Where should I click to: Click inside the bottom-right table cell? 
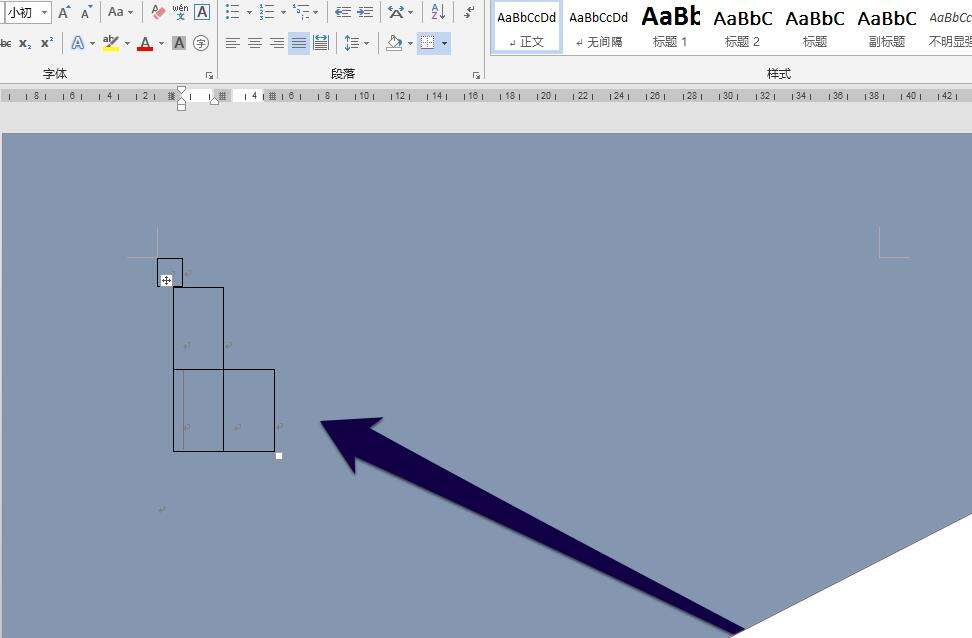(249, 410)
